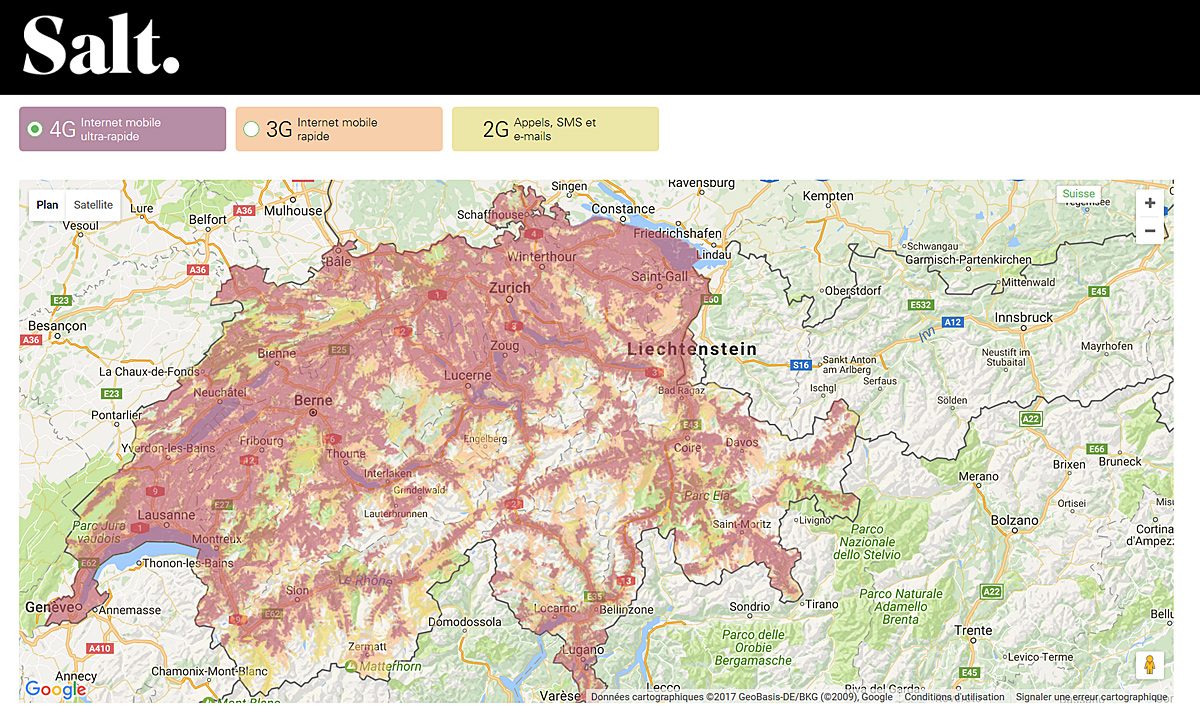Click Zurich on the map
This screenshot has height=720, width=1200.
pyautogui.click(x=510, y=288)
